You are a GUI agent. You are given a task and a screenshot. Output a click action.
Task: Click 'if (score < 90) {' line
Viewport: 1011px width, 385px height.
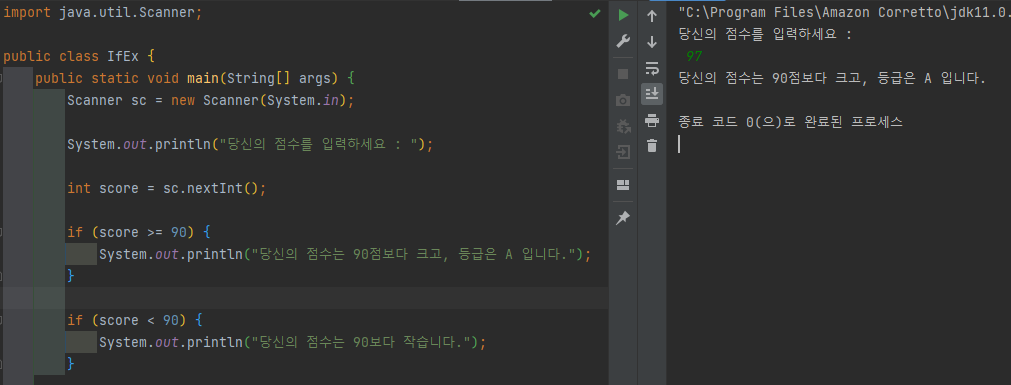[135, 320]
